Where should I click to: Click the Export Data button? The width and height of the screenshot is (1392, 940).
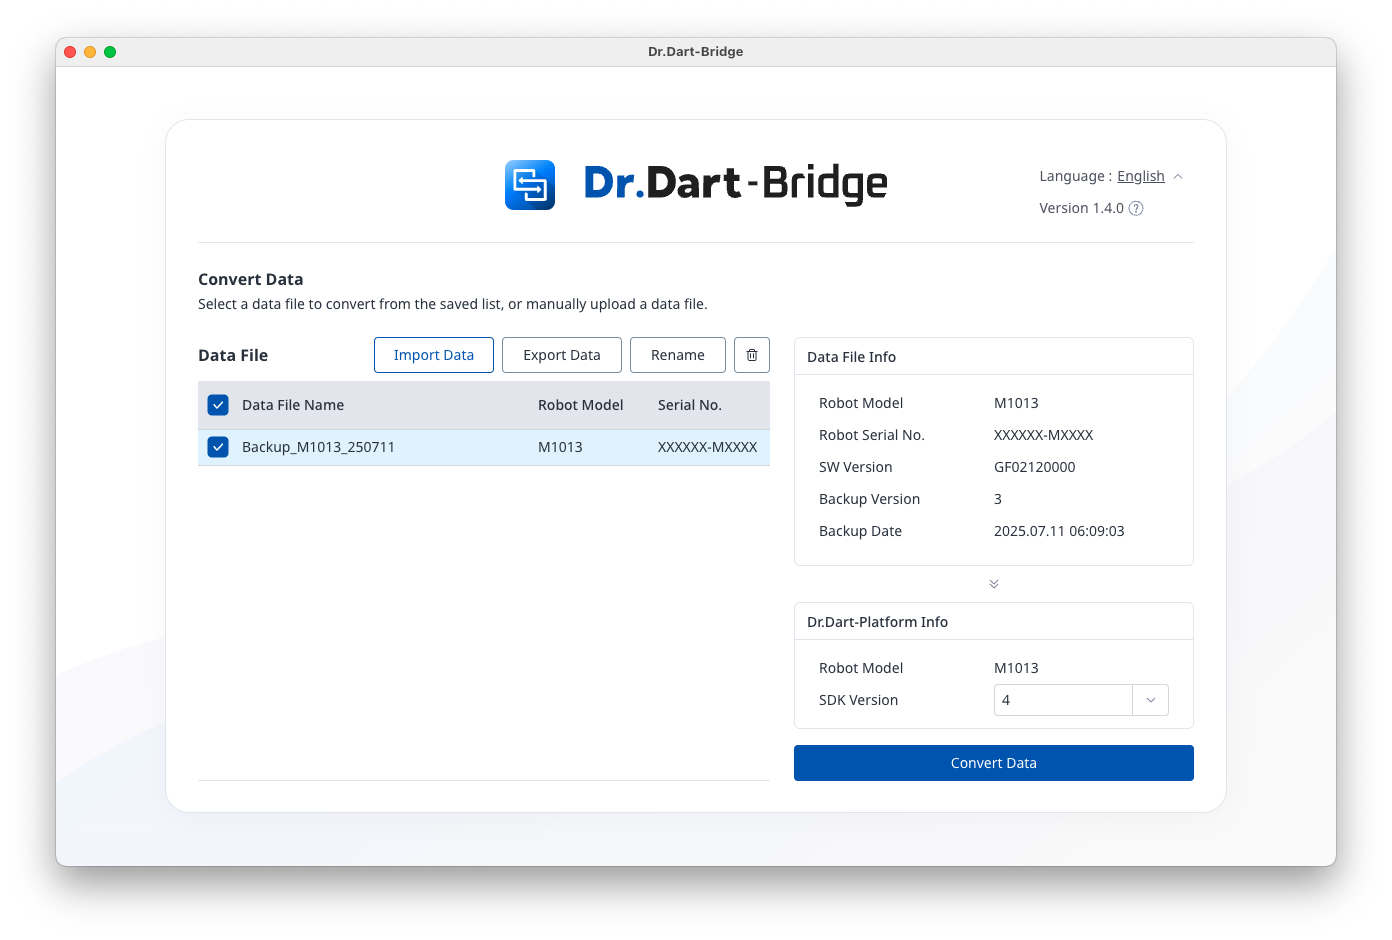pos(562,355)
